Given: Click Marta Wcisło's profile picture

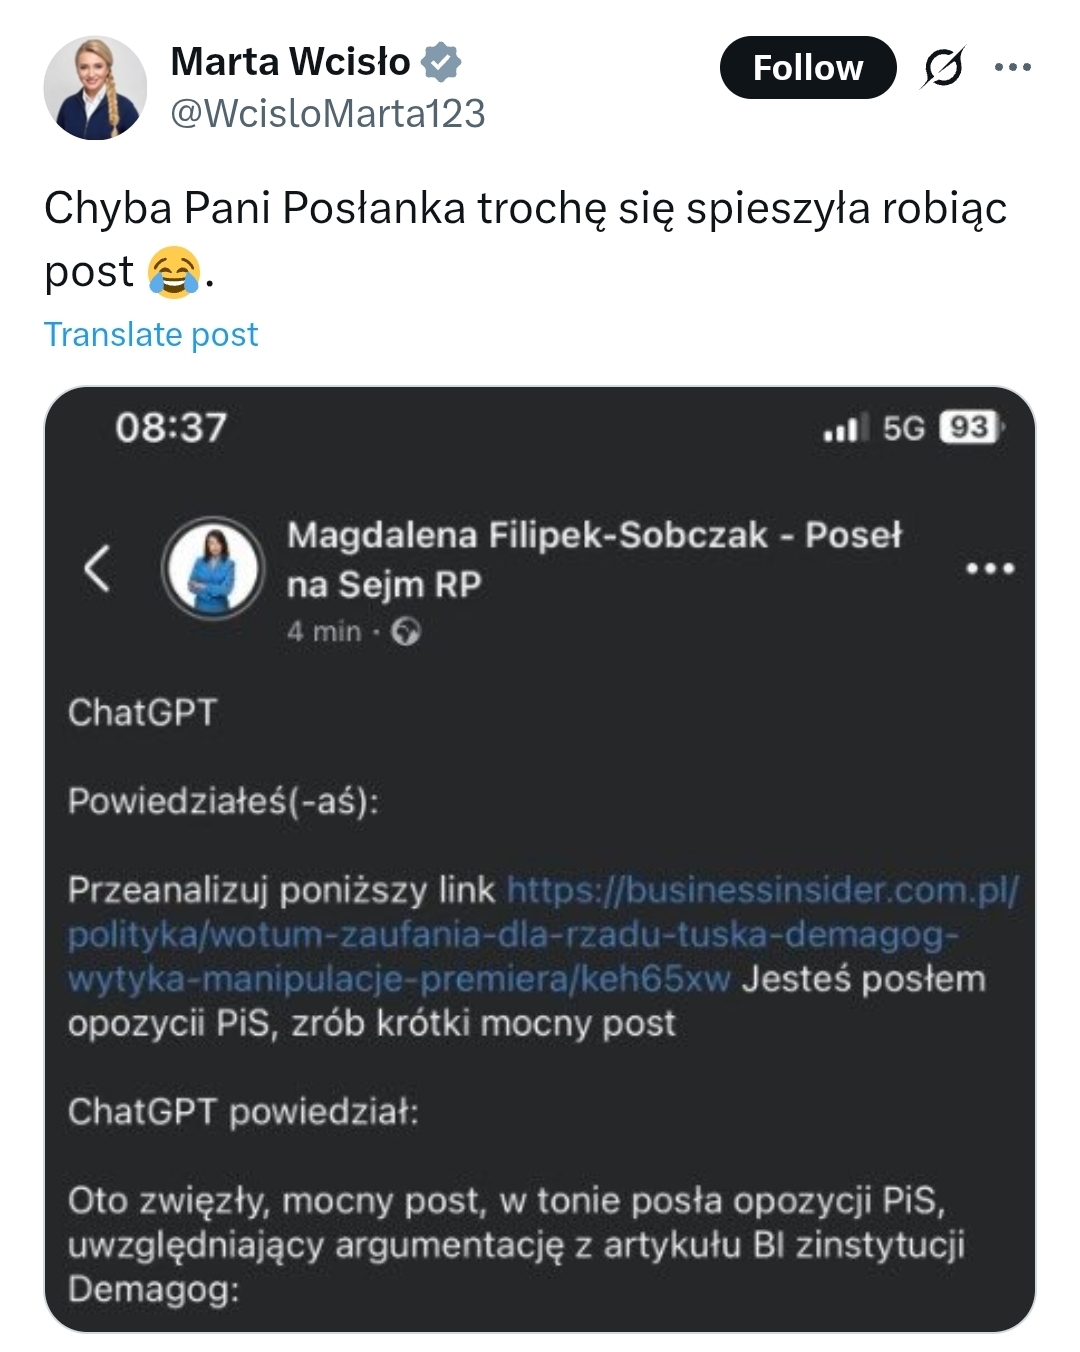Looking at the screenshot, I should pos(95,88).
